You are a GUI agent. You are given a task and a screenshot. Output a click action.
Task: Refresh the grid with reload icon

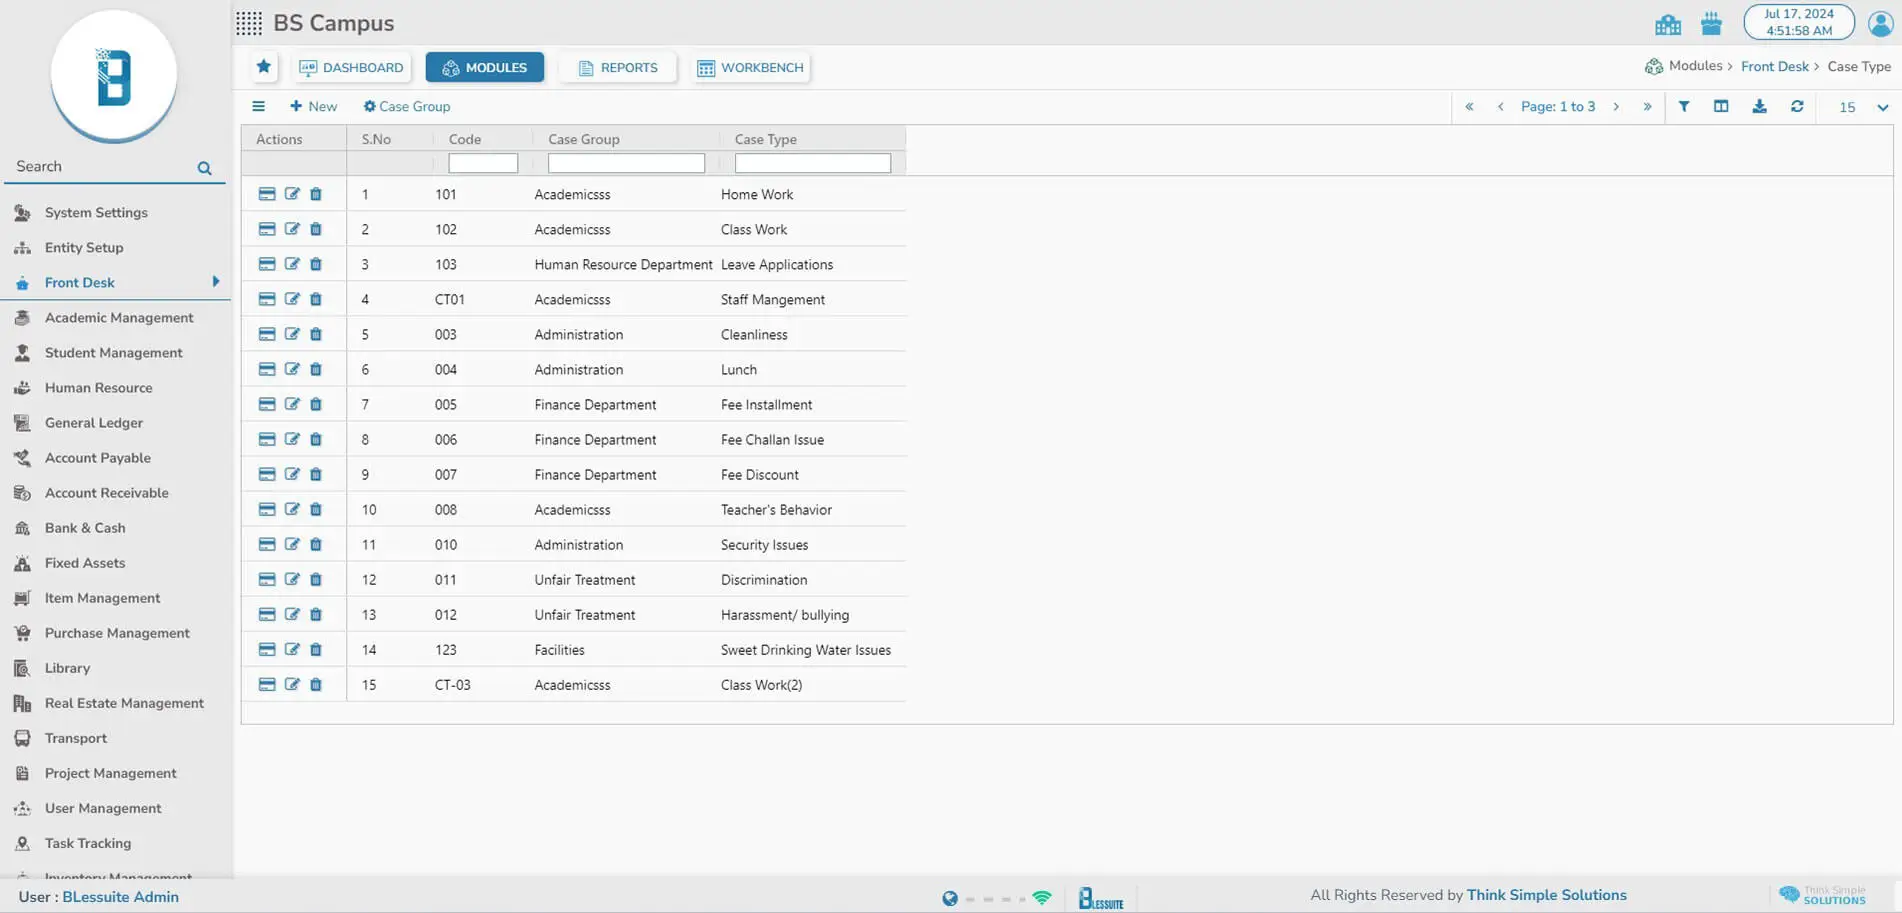[1797, 107]
